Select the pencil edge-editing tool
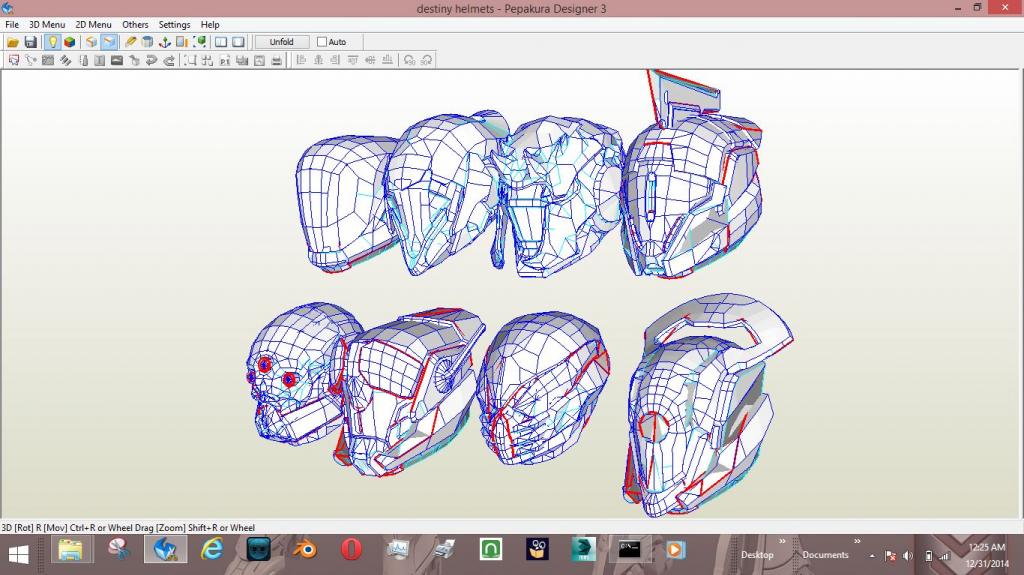 point(130,42)
